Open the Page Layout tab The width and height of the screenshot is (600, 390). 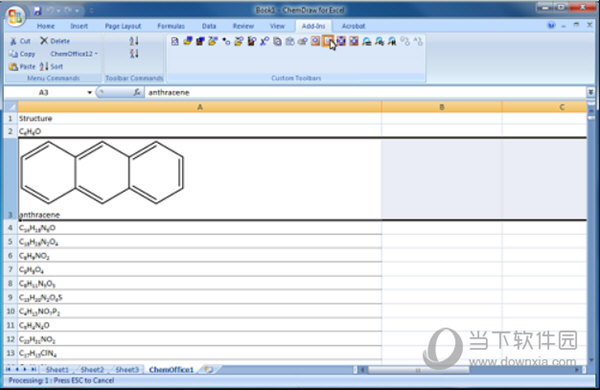[123, 26]
